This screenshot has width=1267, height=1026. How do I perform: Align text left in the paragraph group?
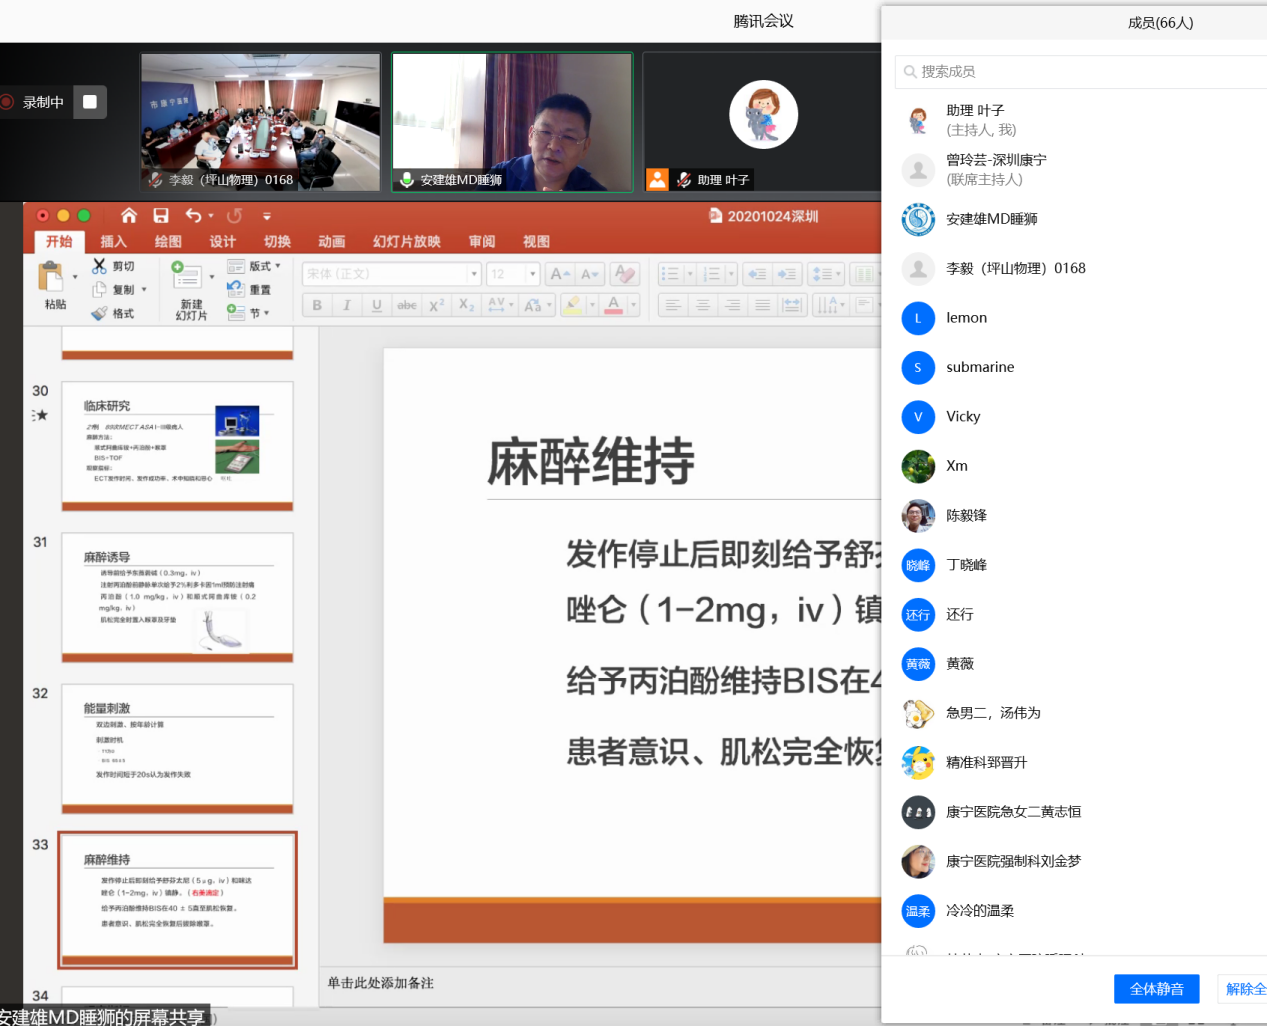(673, 305)
